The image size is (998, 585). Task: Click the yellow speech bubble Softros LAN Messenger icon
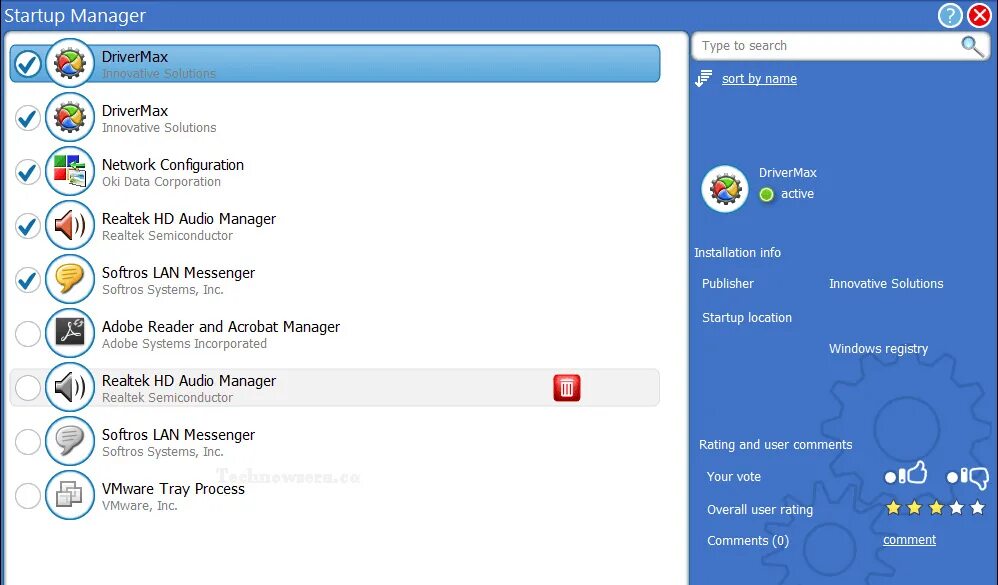point(70,279)
